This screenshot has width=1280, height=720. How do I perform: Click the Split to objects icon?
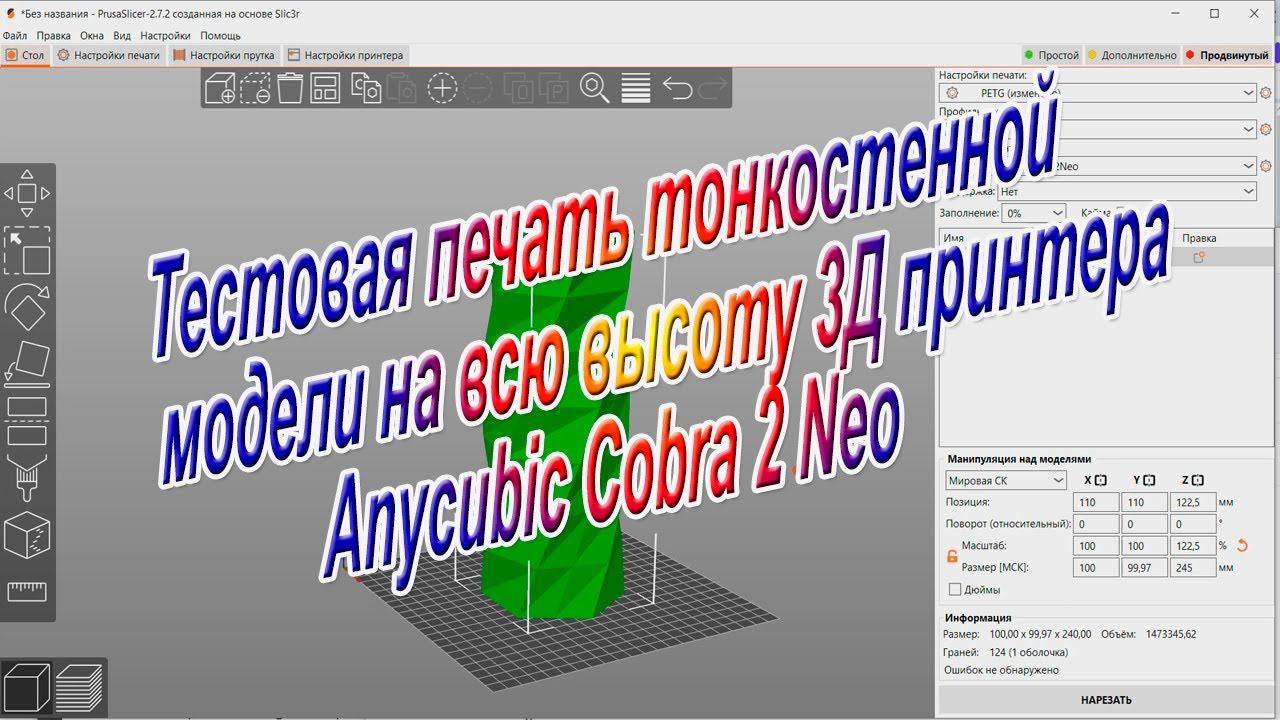tap(518, 88)
